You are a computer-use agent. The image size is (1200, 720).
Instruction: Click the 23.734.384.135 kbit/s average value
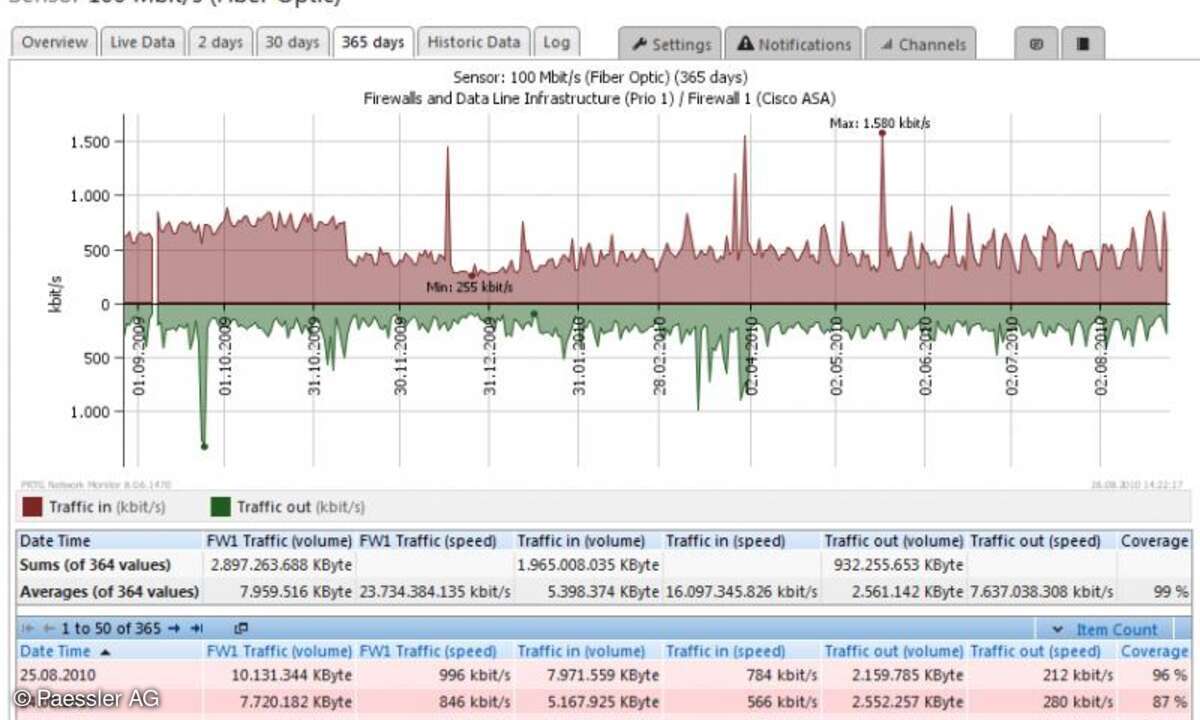point(435,591)
